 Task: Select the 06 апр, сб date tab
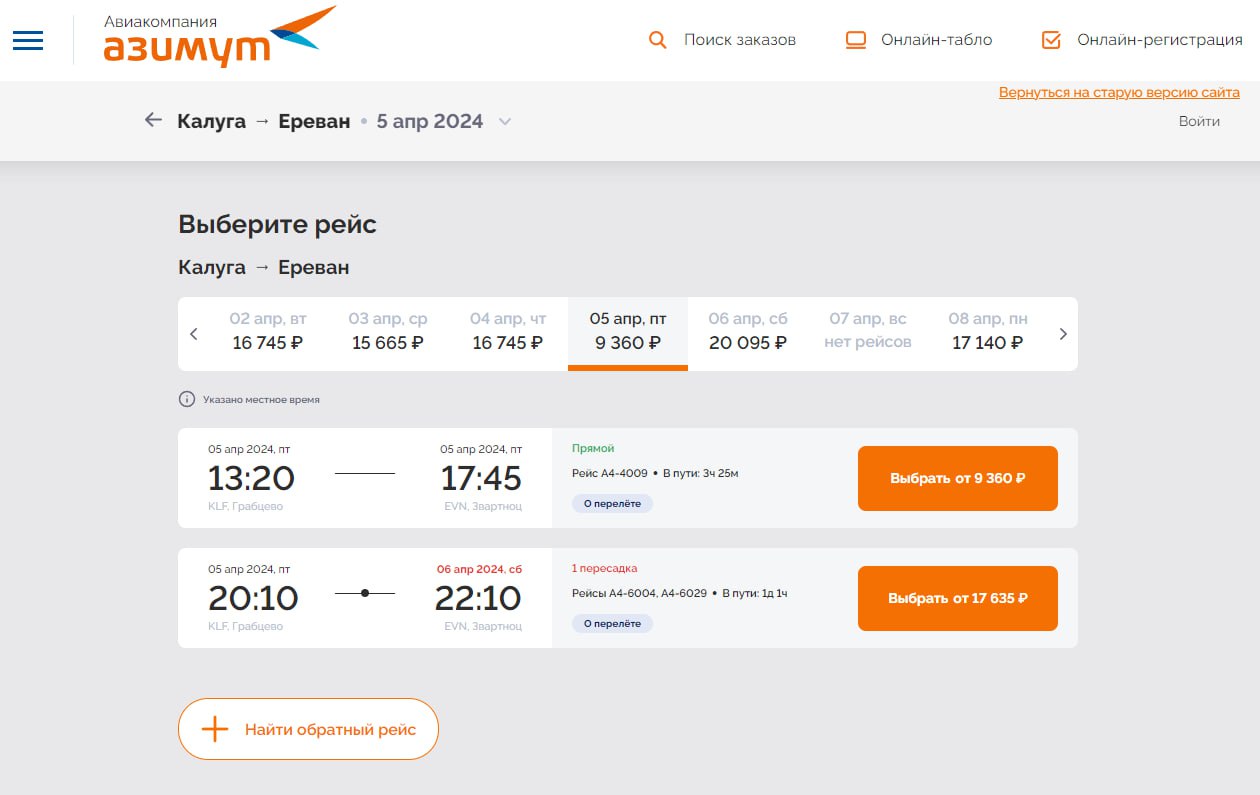click(x=748, y=332)
